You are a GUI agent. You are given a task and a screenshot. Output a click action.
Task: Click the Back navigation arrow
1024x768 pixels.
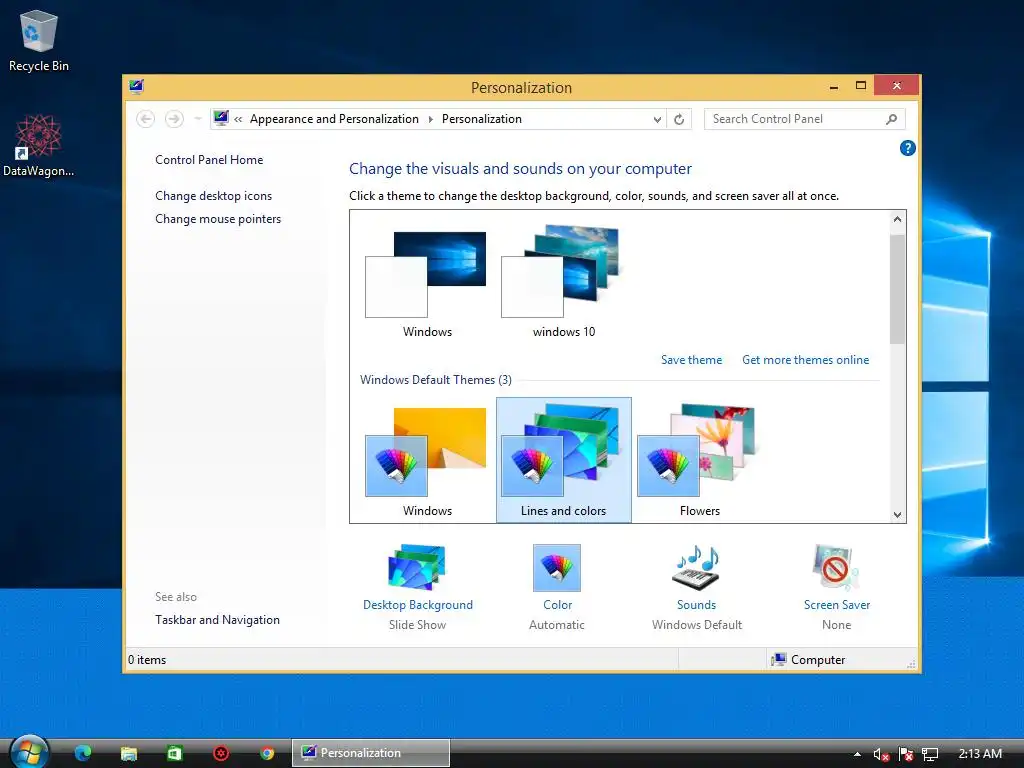(x=146, y=119)
